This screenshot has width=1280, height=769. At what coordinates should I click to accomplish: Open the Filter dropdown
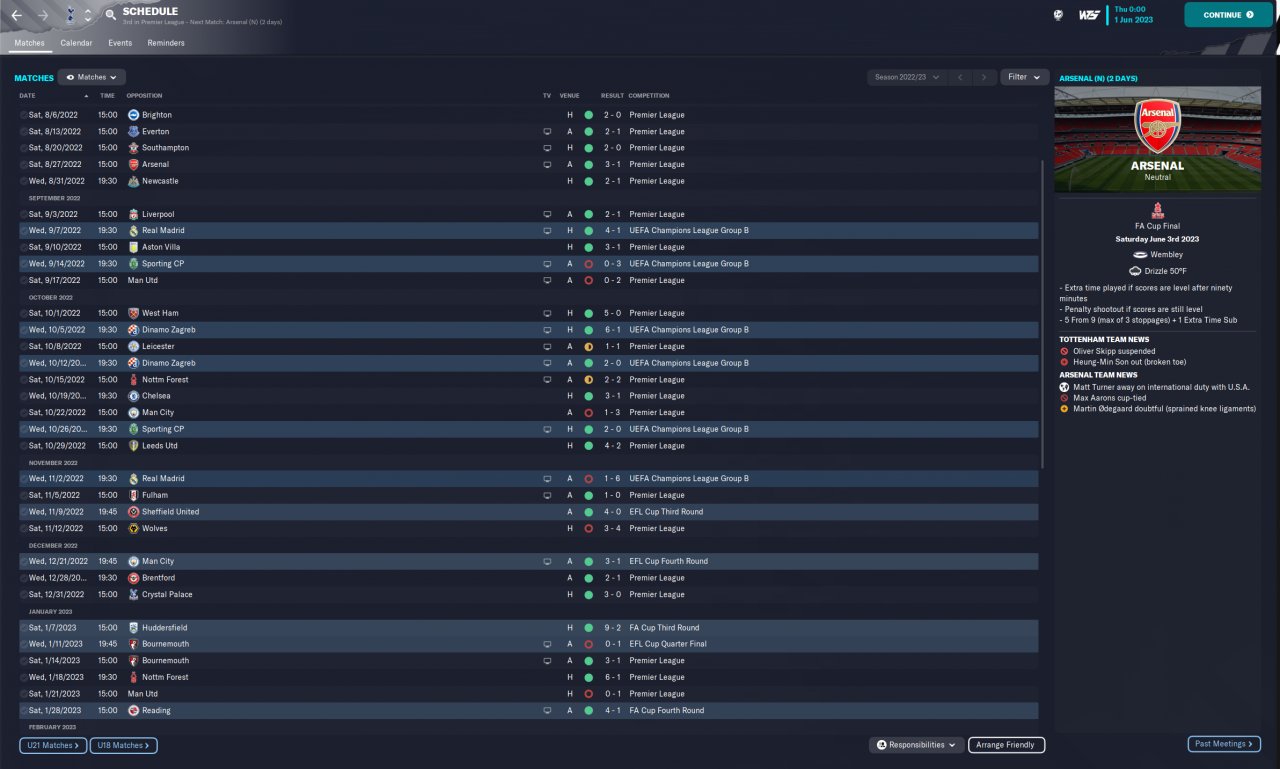1024,77
